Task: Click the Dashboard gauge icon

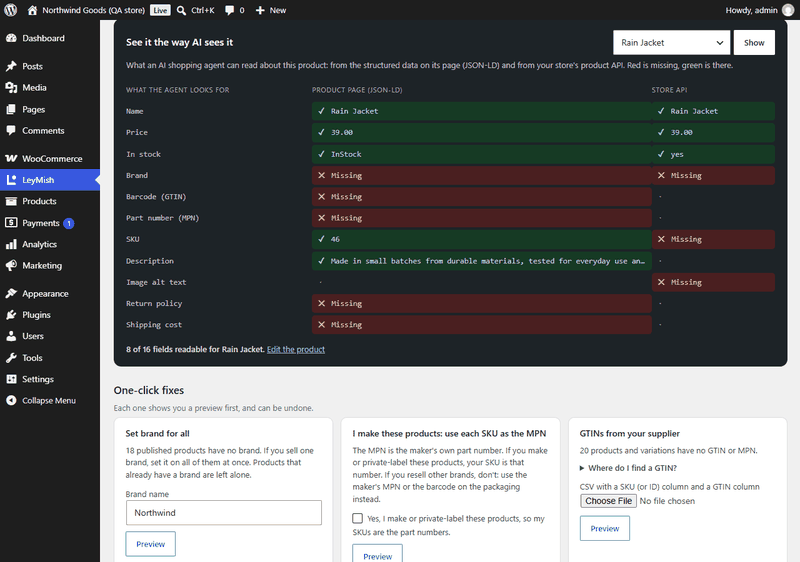Action: [x=11, y=38]
